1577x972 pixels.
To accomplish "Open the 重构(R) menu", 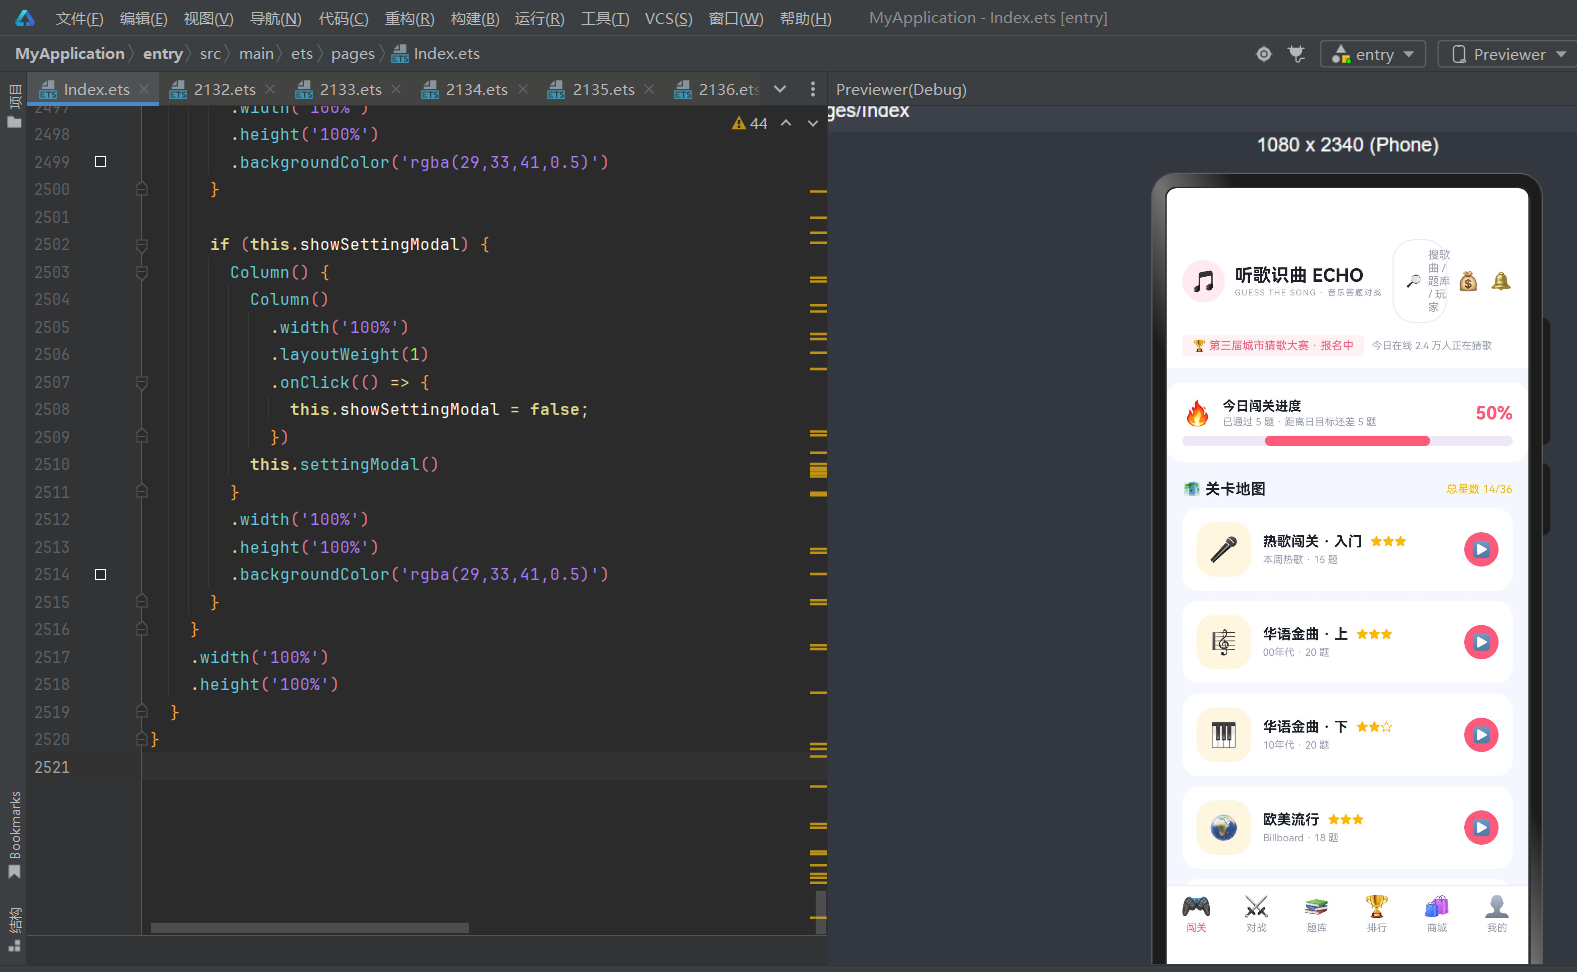I will tap(409, 18).
